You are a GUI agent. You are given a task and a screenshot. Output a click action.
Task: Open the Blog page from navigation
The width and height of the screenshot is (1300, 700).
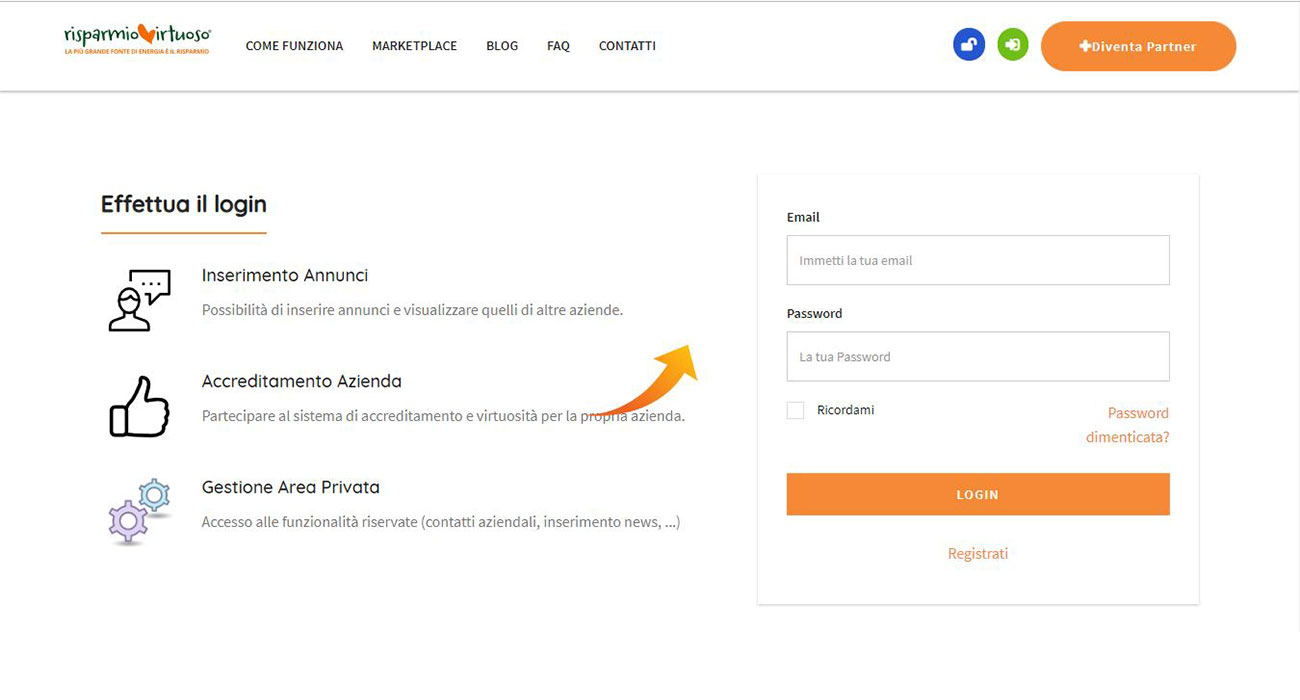click(x=502, y=46)
